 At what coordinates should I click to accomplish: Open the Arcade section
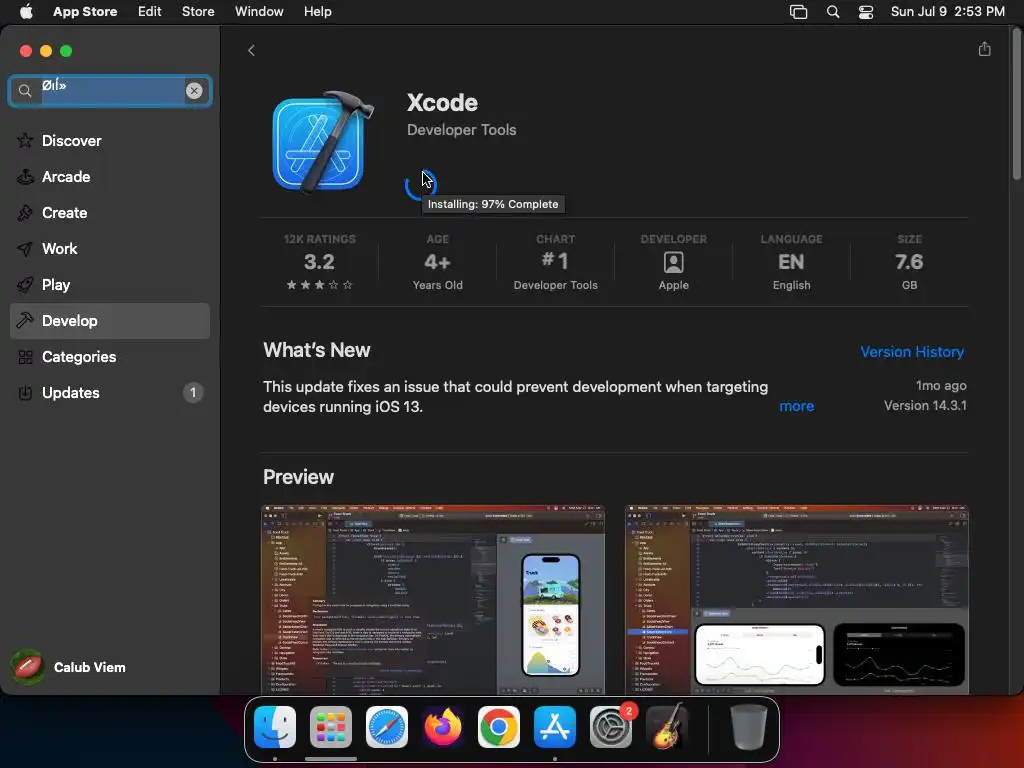[x=110, y=176]
